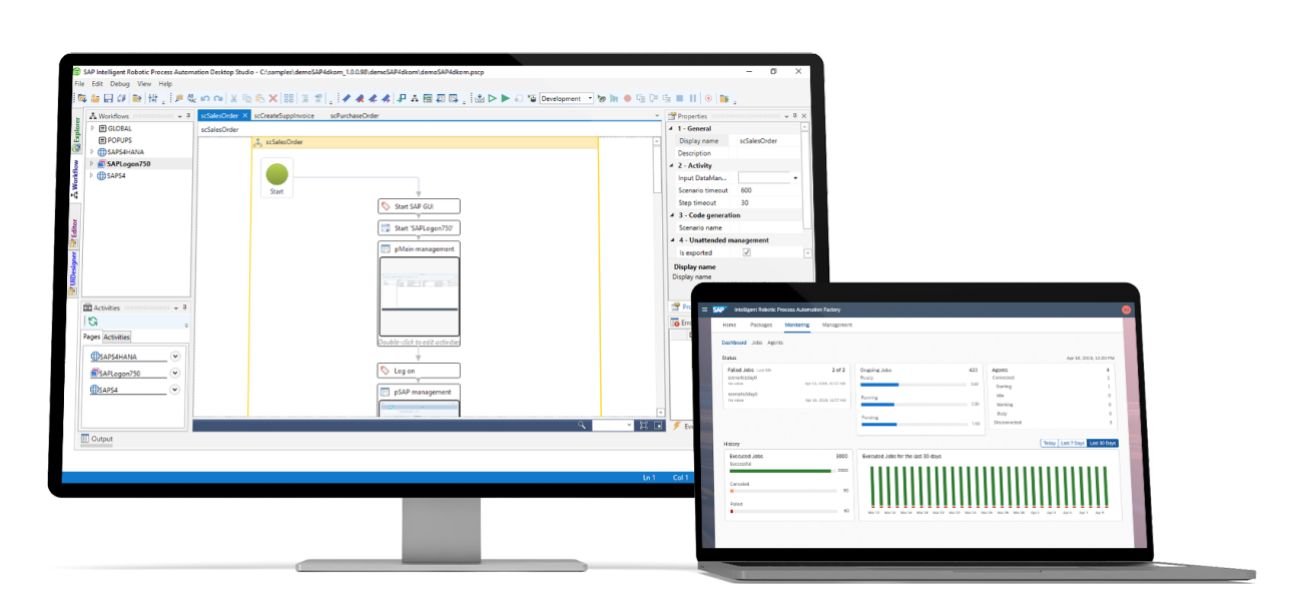This screenshot has width=1306, height=605.
Task: Click the grid layout toolbar icon
Action: (288, 98)
